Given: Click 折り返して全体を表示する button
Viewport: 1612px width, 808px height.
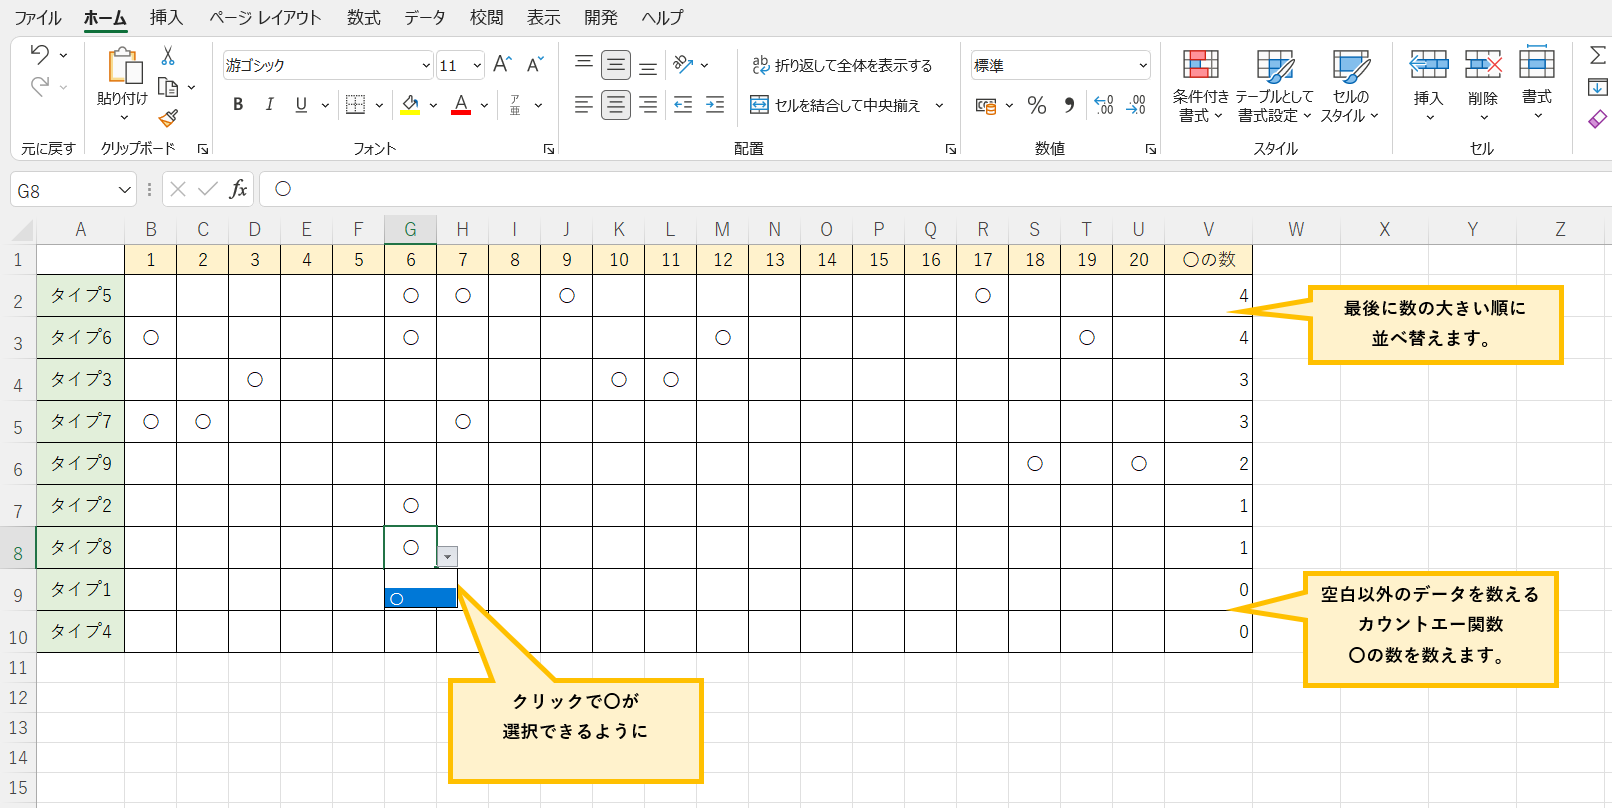Looking at the screenshot, I should click(842, 66).
